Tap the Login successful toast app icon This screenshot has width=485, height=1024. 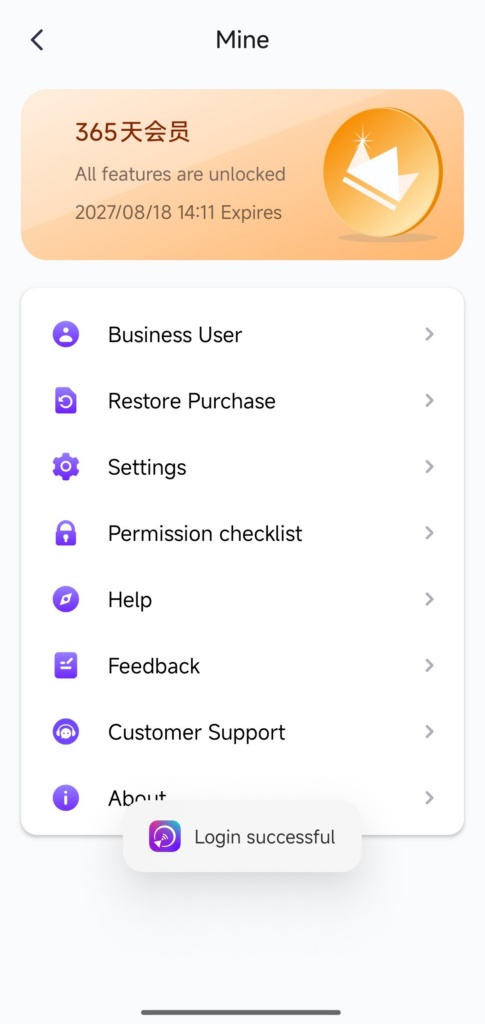tap(164, 837)
